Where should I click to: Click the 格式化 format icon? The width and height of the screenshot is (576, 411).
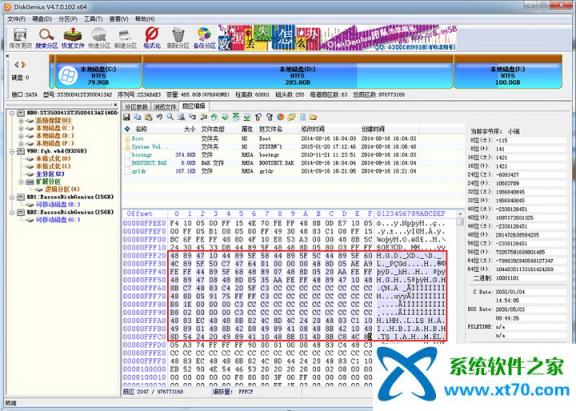click(152, 38)
